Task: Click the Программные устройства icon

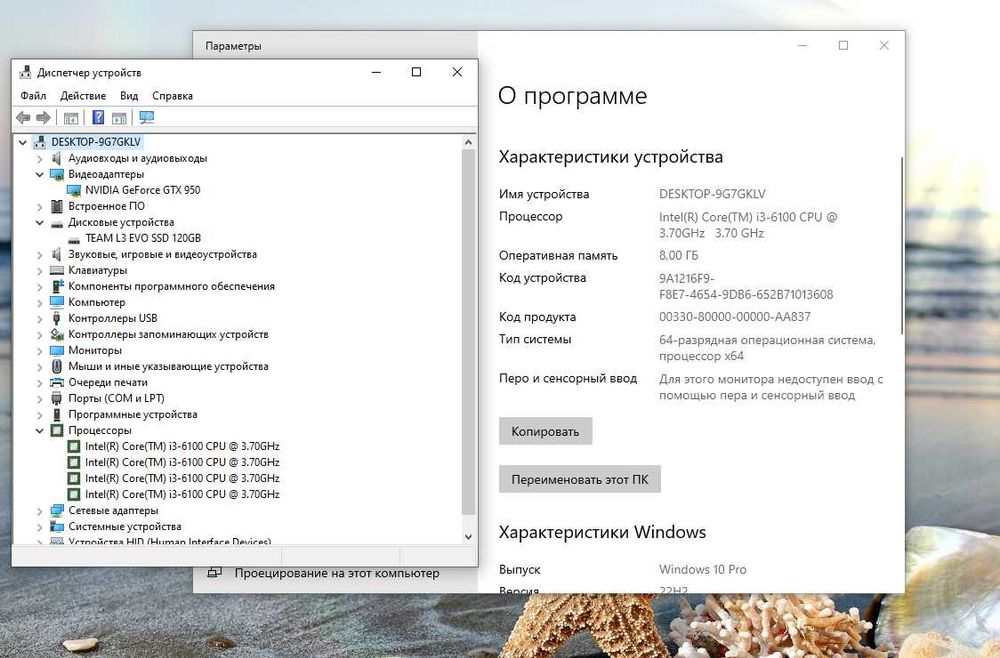Action: (x=57, y=414)
